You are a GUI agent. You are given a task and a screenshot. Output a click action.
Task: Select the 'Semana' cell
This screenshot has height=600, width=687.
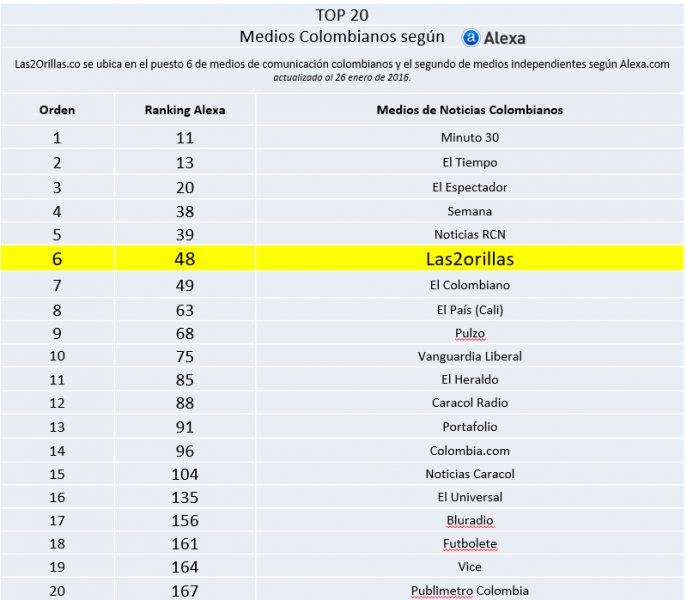(x=469, y=211)
